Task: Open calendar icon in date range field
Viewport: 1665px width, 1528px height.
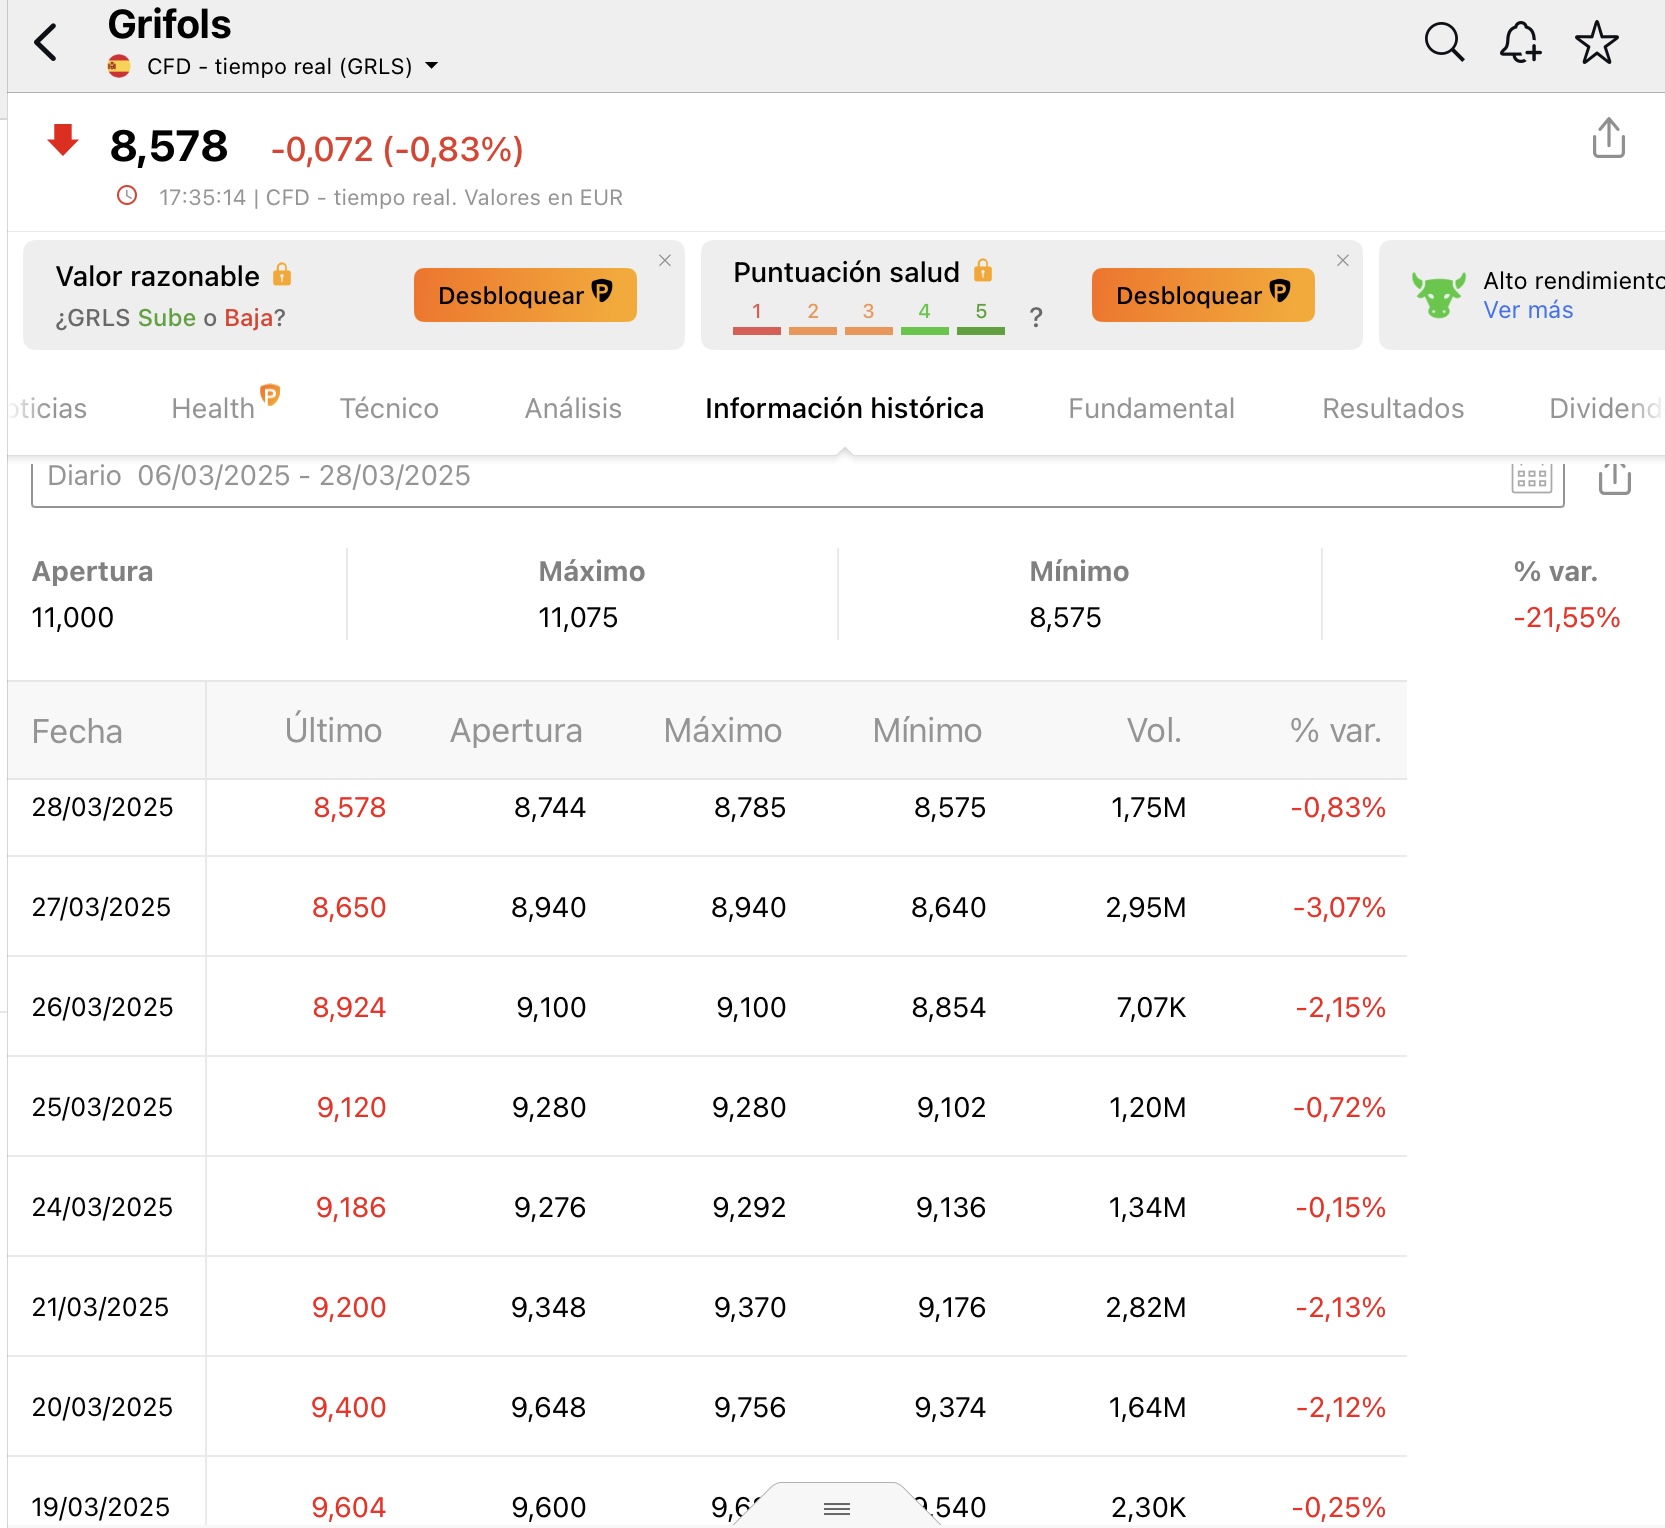Action: point(1531,477)
